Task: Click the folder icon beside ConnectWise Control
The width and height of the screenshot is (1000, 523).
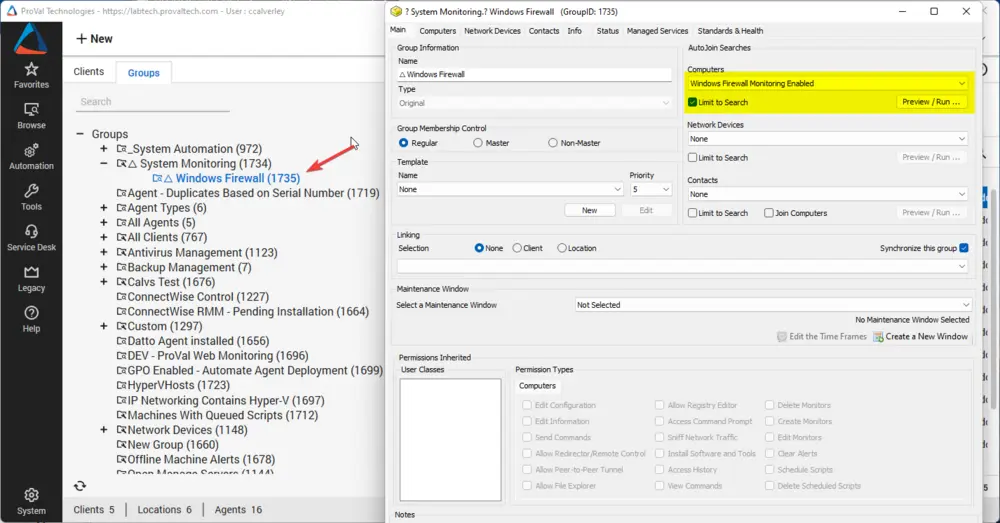Action: 121,297
